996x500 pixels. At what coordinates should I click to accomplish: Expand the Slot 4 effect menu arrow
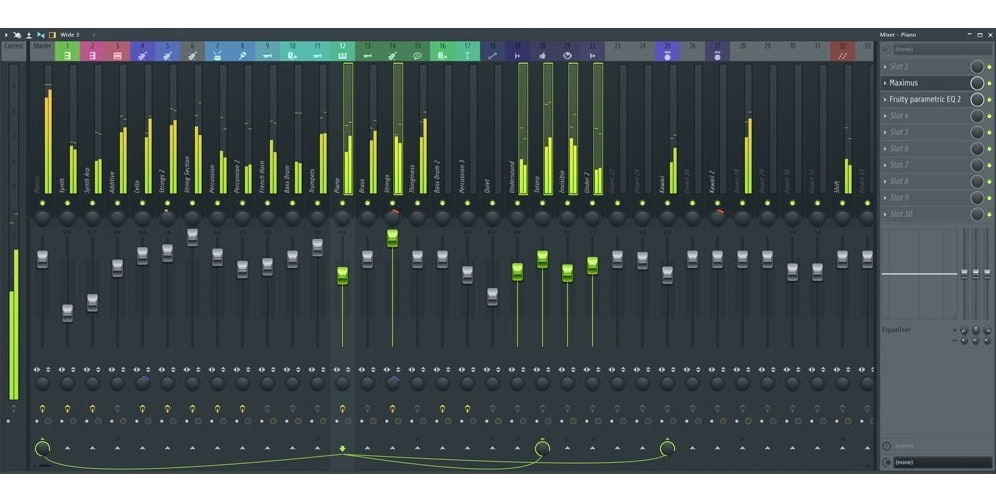click(885, 116)
